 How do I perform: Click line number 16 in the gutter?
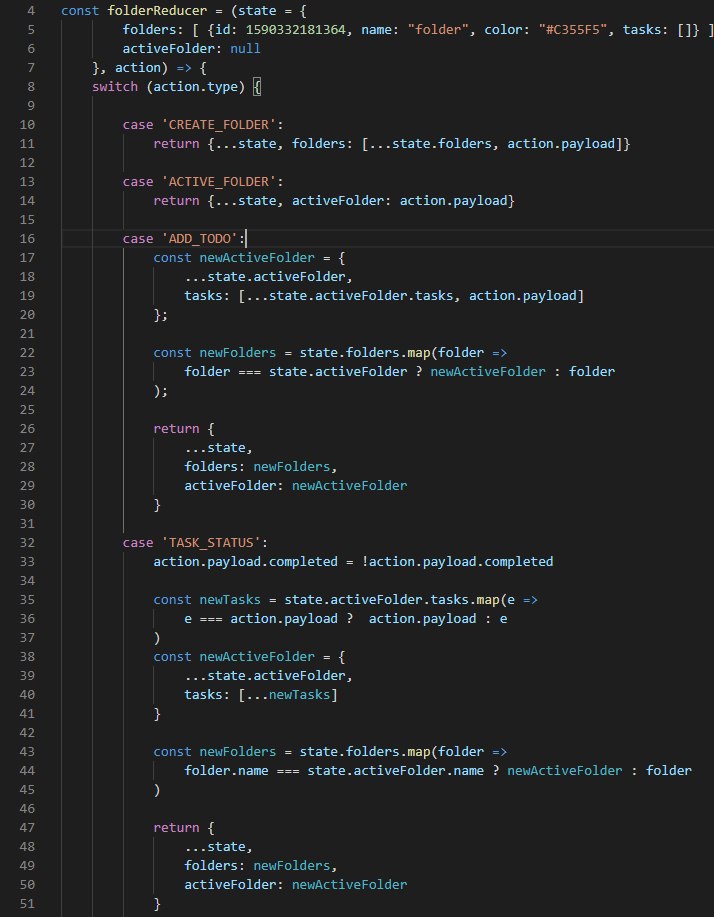27,239
